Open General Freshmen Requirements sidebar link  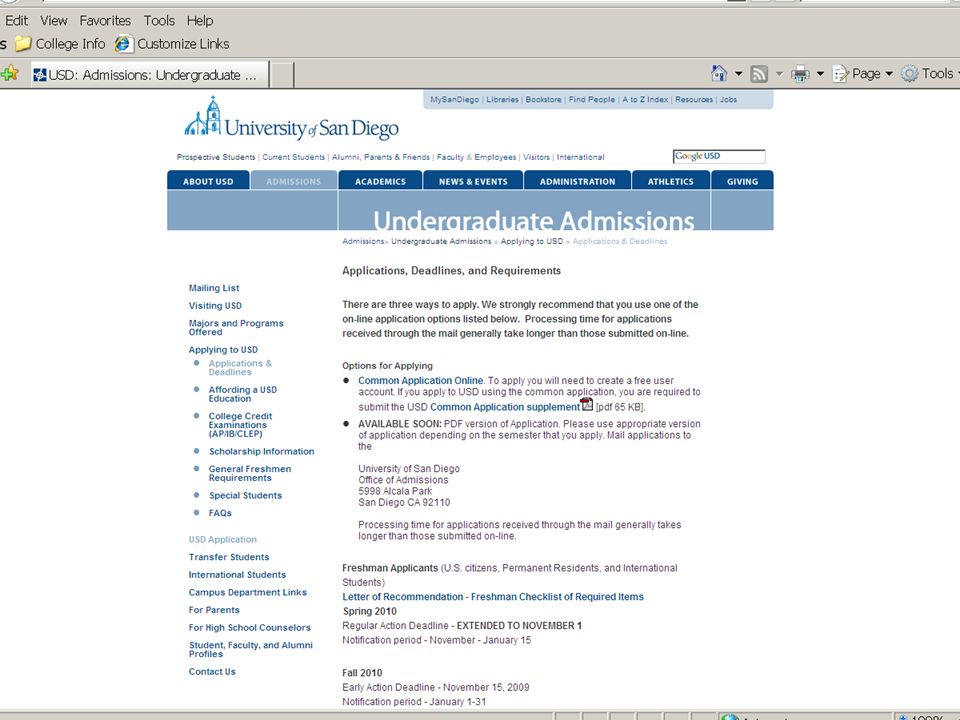click(250, 473)
